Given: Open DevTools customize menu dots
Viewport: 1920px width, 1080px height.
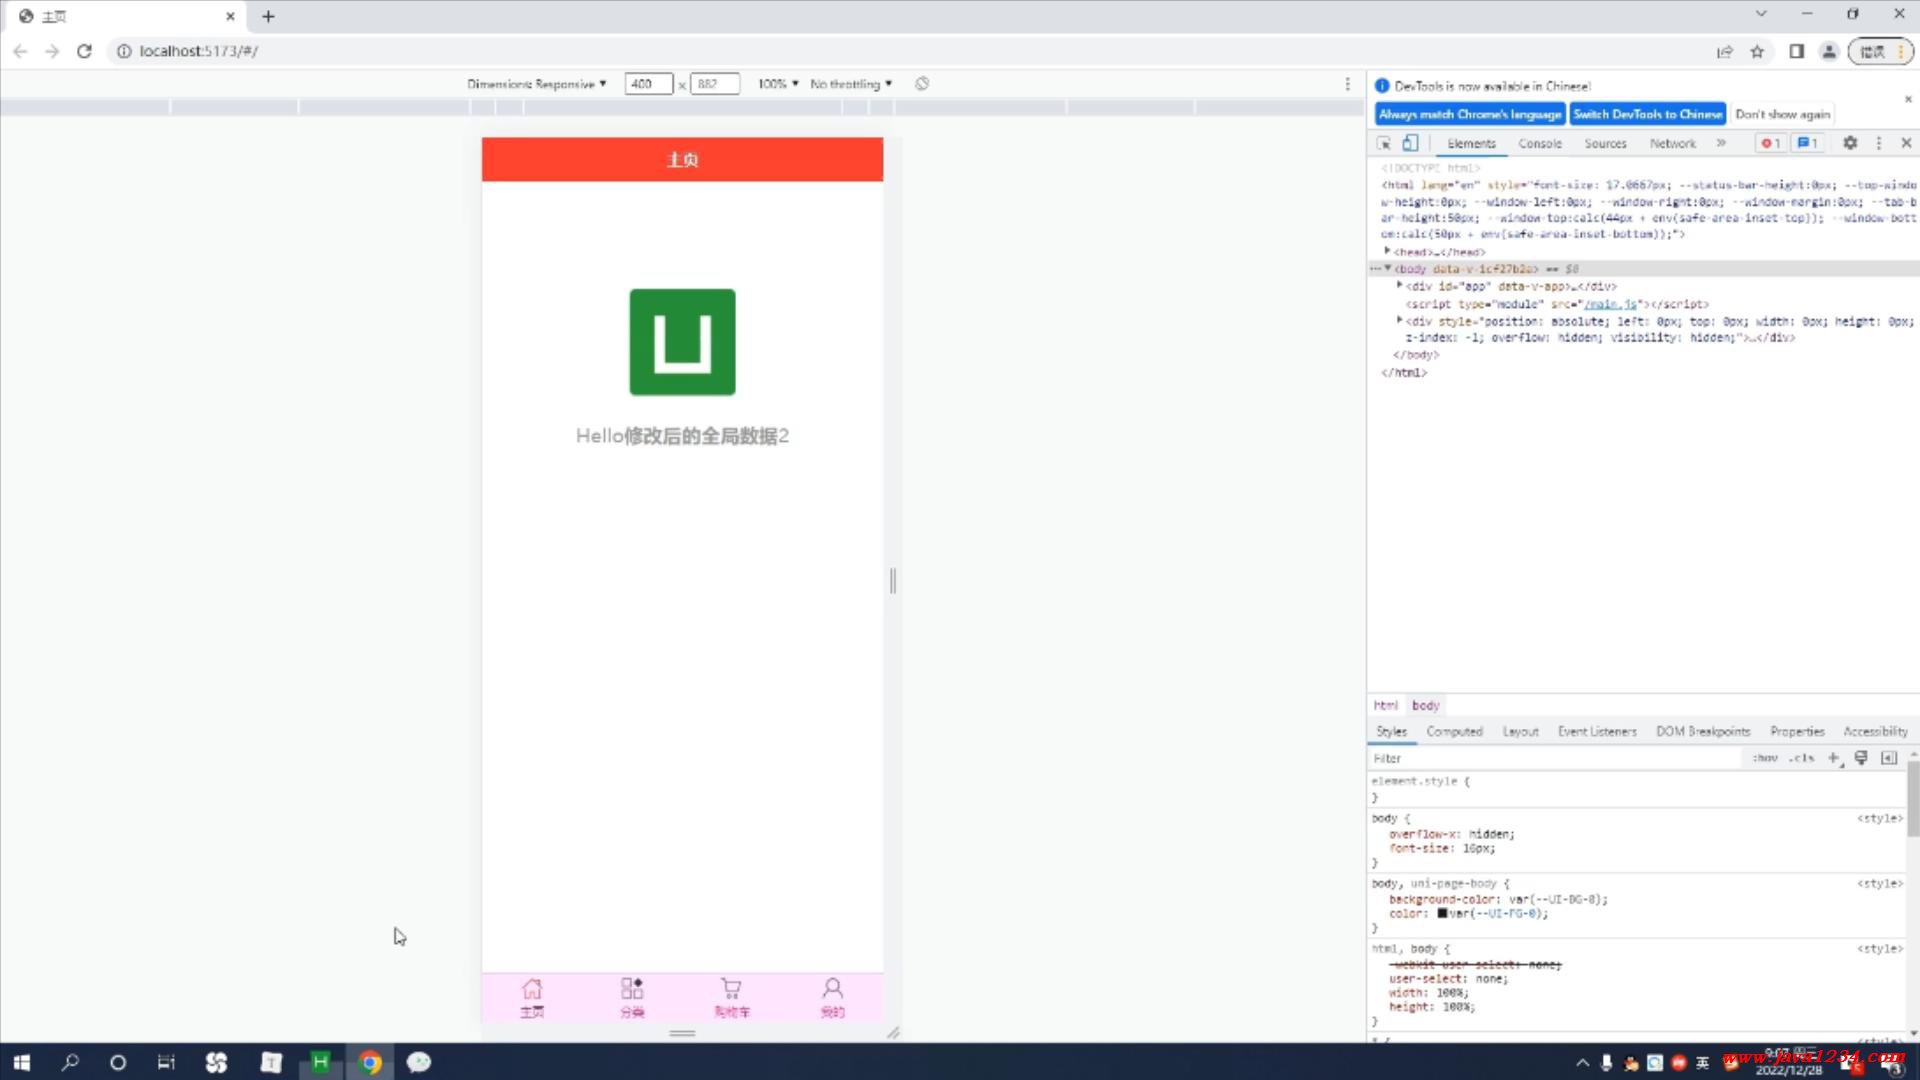Looking at the screenshot, I should [x=1879, y=143].
